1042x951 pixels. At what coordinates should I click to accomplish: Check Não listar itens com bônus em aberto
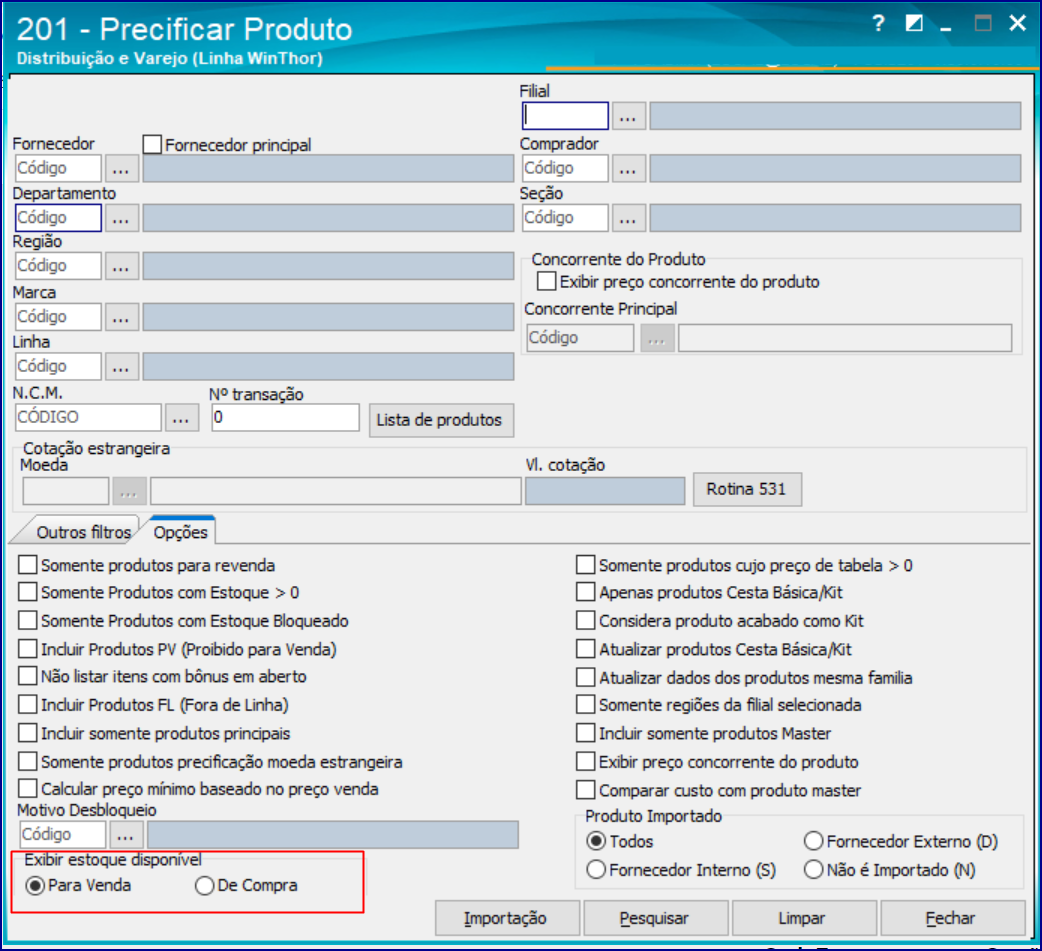click(28, 676)
